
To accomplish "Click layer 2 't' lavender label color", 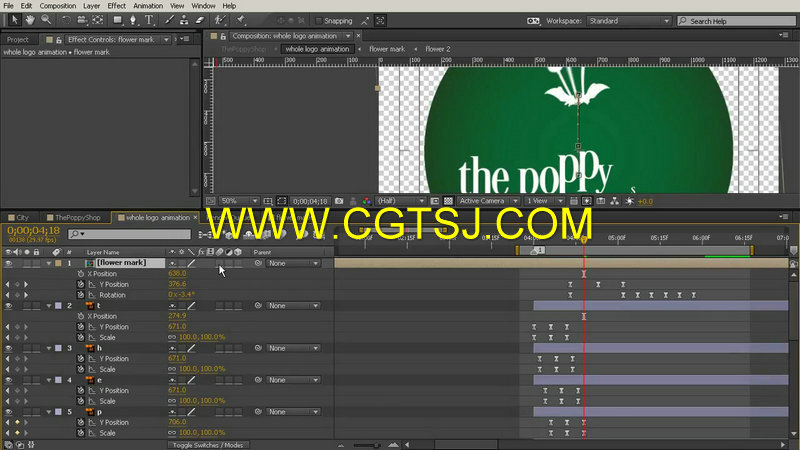I will coord(58,306).
